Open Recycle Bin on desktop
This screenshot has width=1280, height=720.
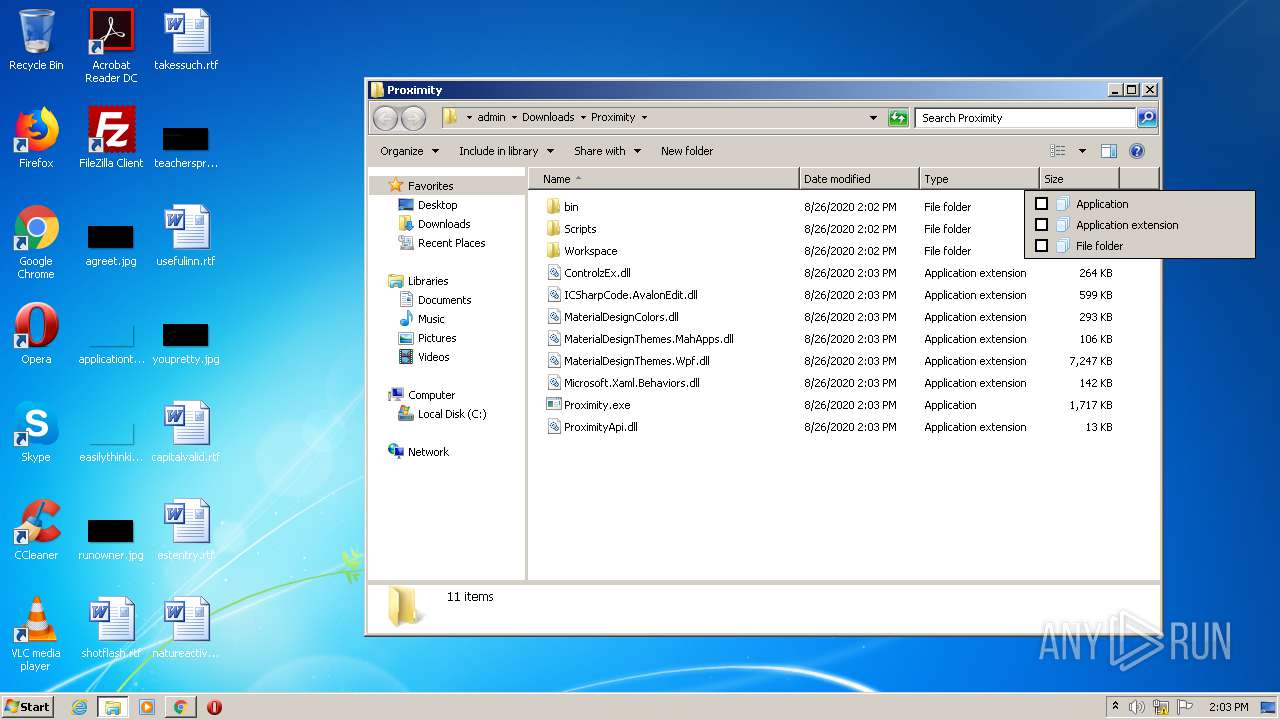coord(36,40)
